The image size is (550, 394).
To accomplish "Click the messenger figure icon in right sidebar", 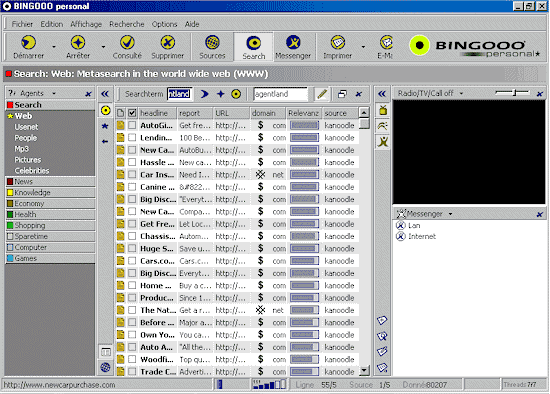I will [x=383, y=142].
